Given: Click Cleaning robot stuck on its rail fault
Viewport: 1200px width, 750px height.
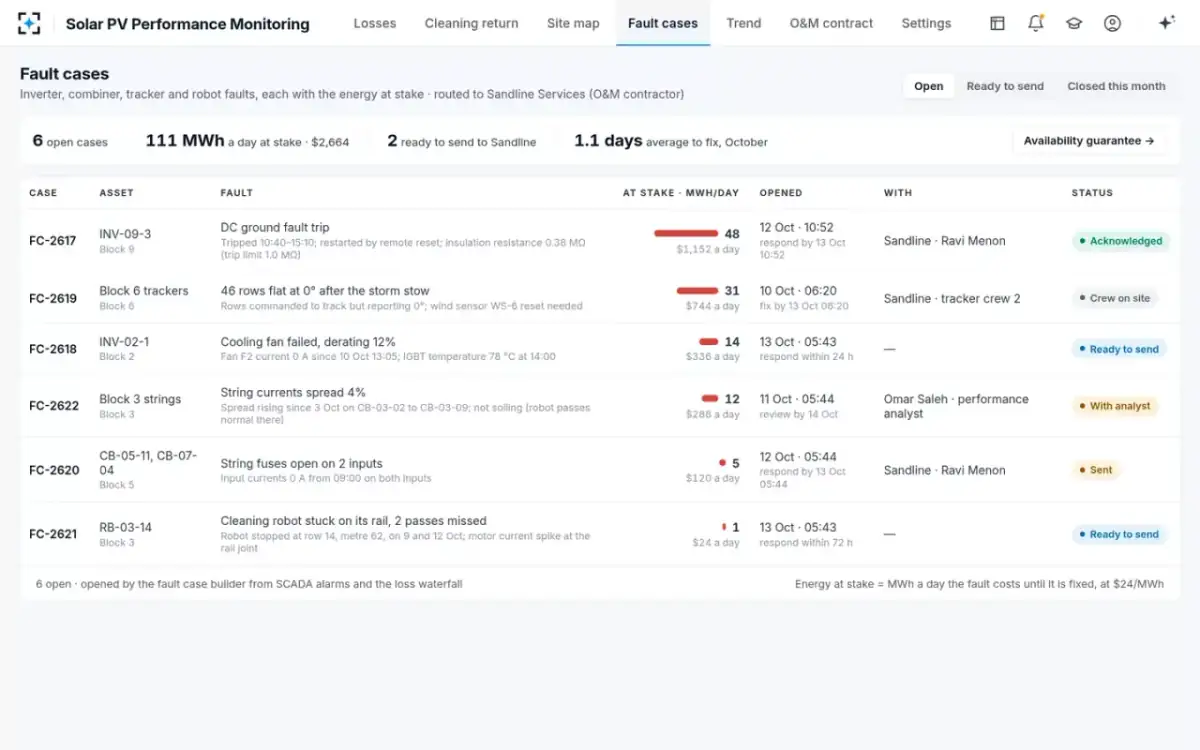Looking at the screenshot, I should 354,520.
